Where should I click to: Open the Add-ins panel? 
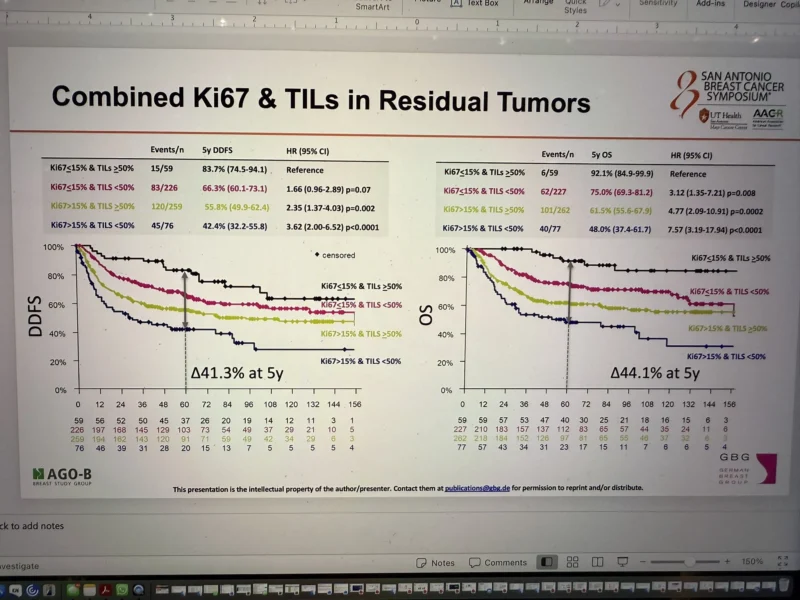[x=712, y=5]
